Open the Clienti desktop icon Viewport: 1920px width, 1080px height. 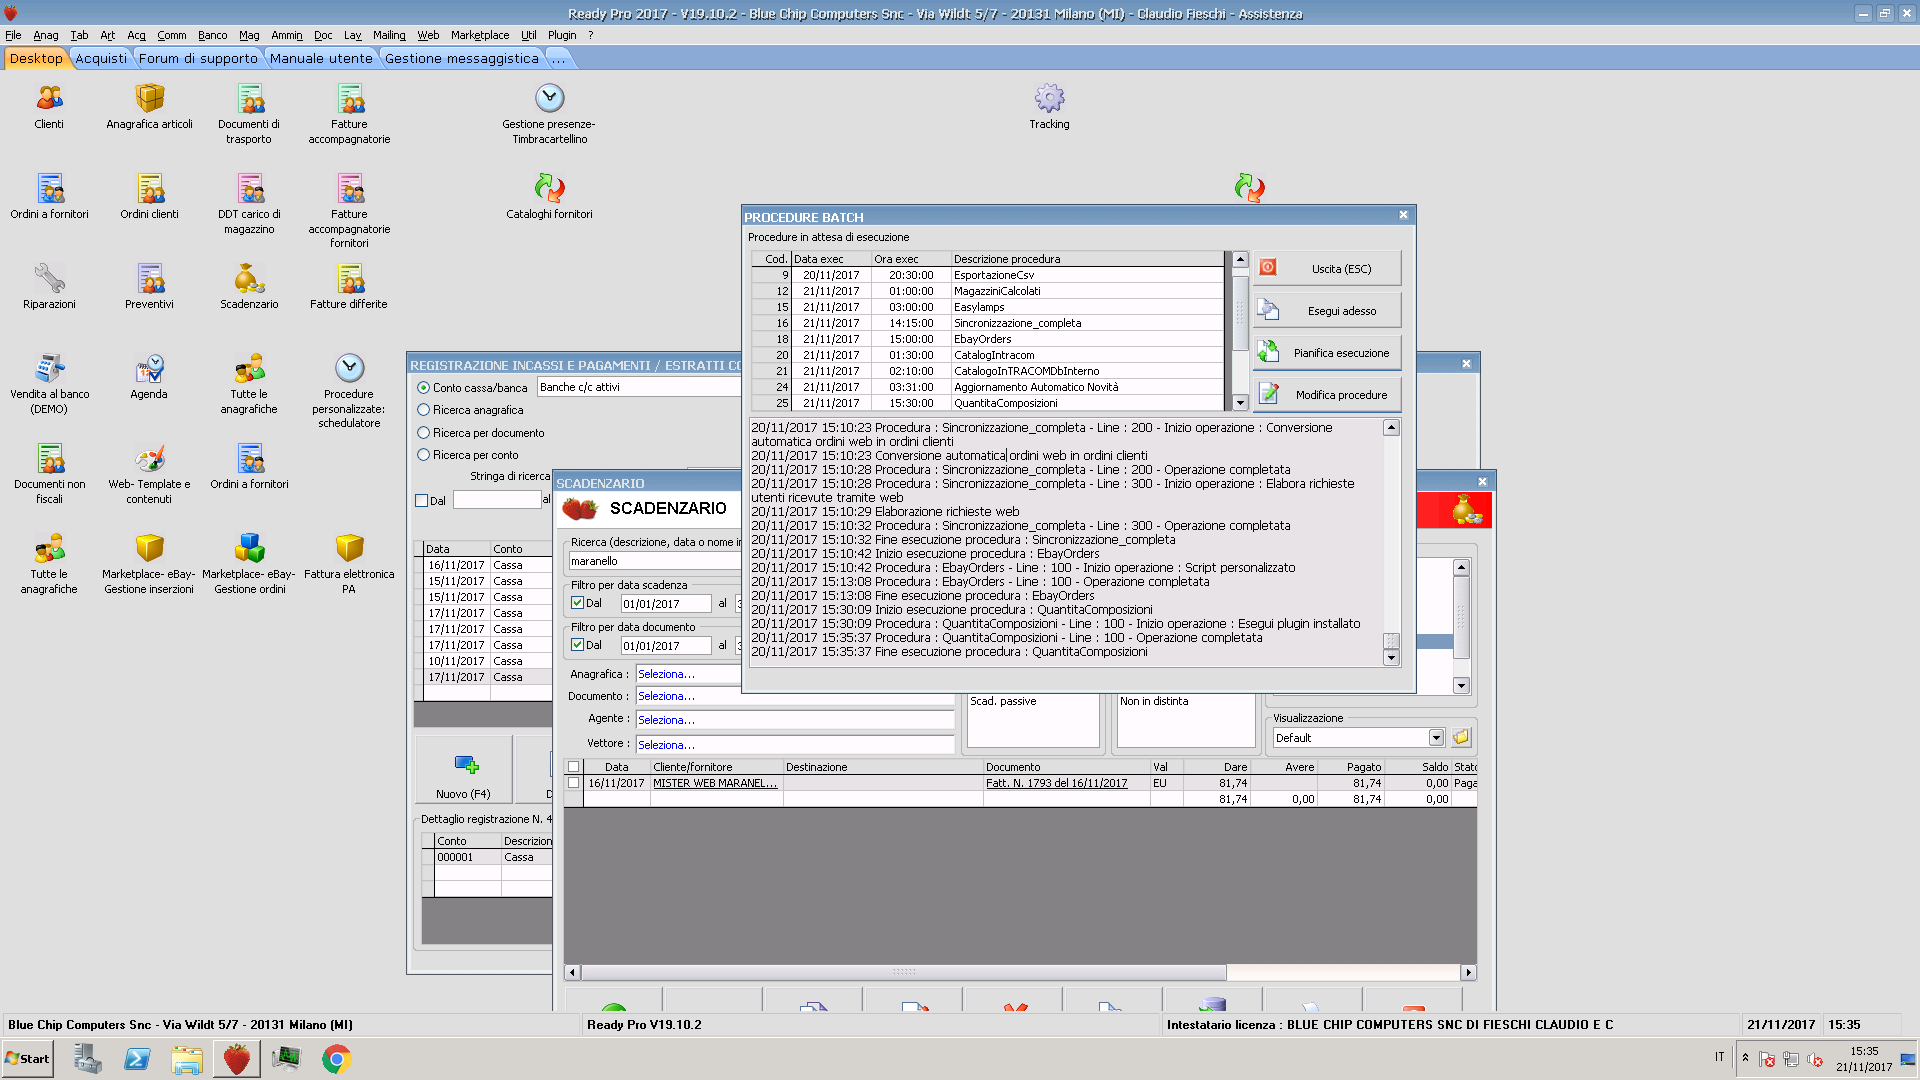coord(49,98)
